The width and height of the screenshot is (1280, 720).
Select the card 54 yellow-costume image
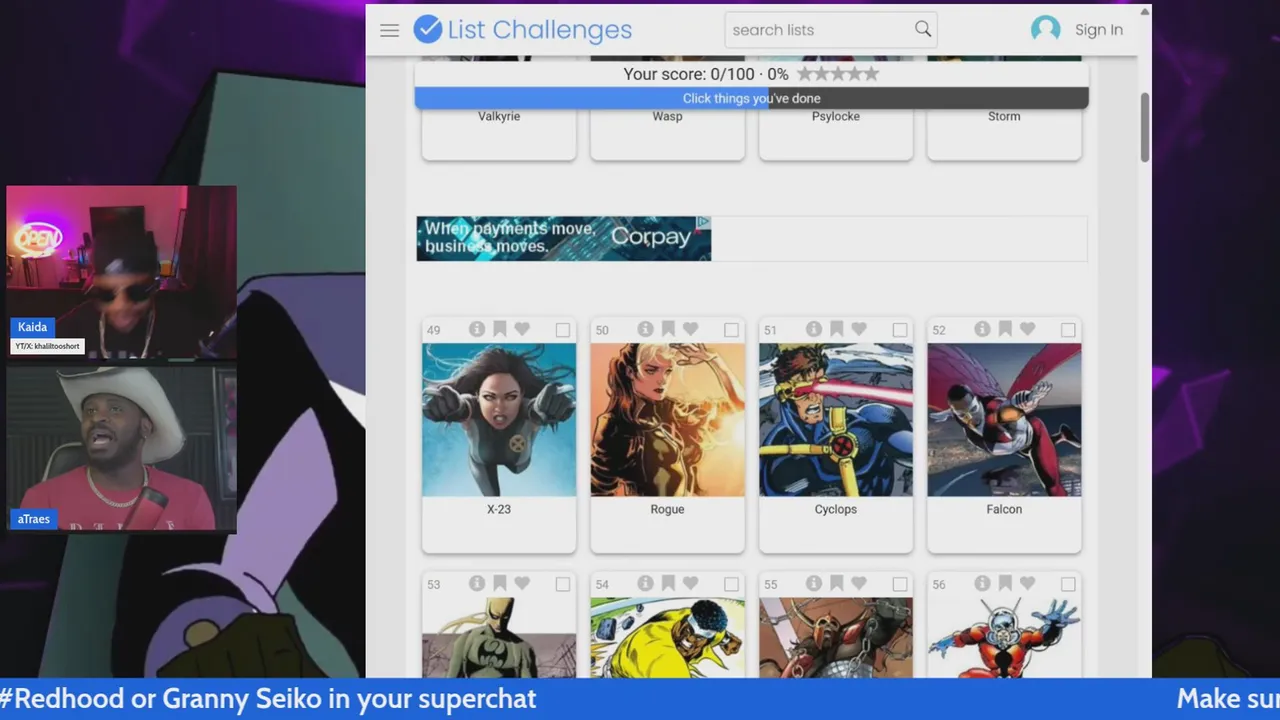pos(667,637)
